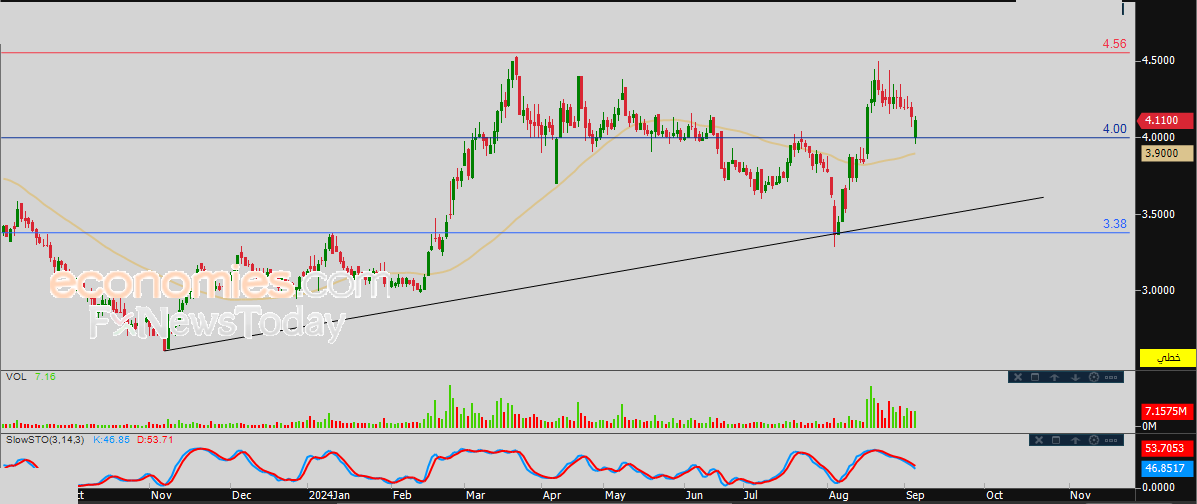
Task: Click the Nov 2024 date axis label
Action: pyautogui.click(x=1079, y=495)
